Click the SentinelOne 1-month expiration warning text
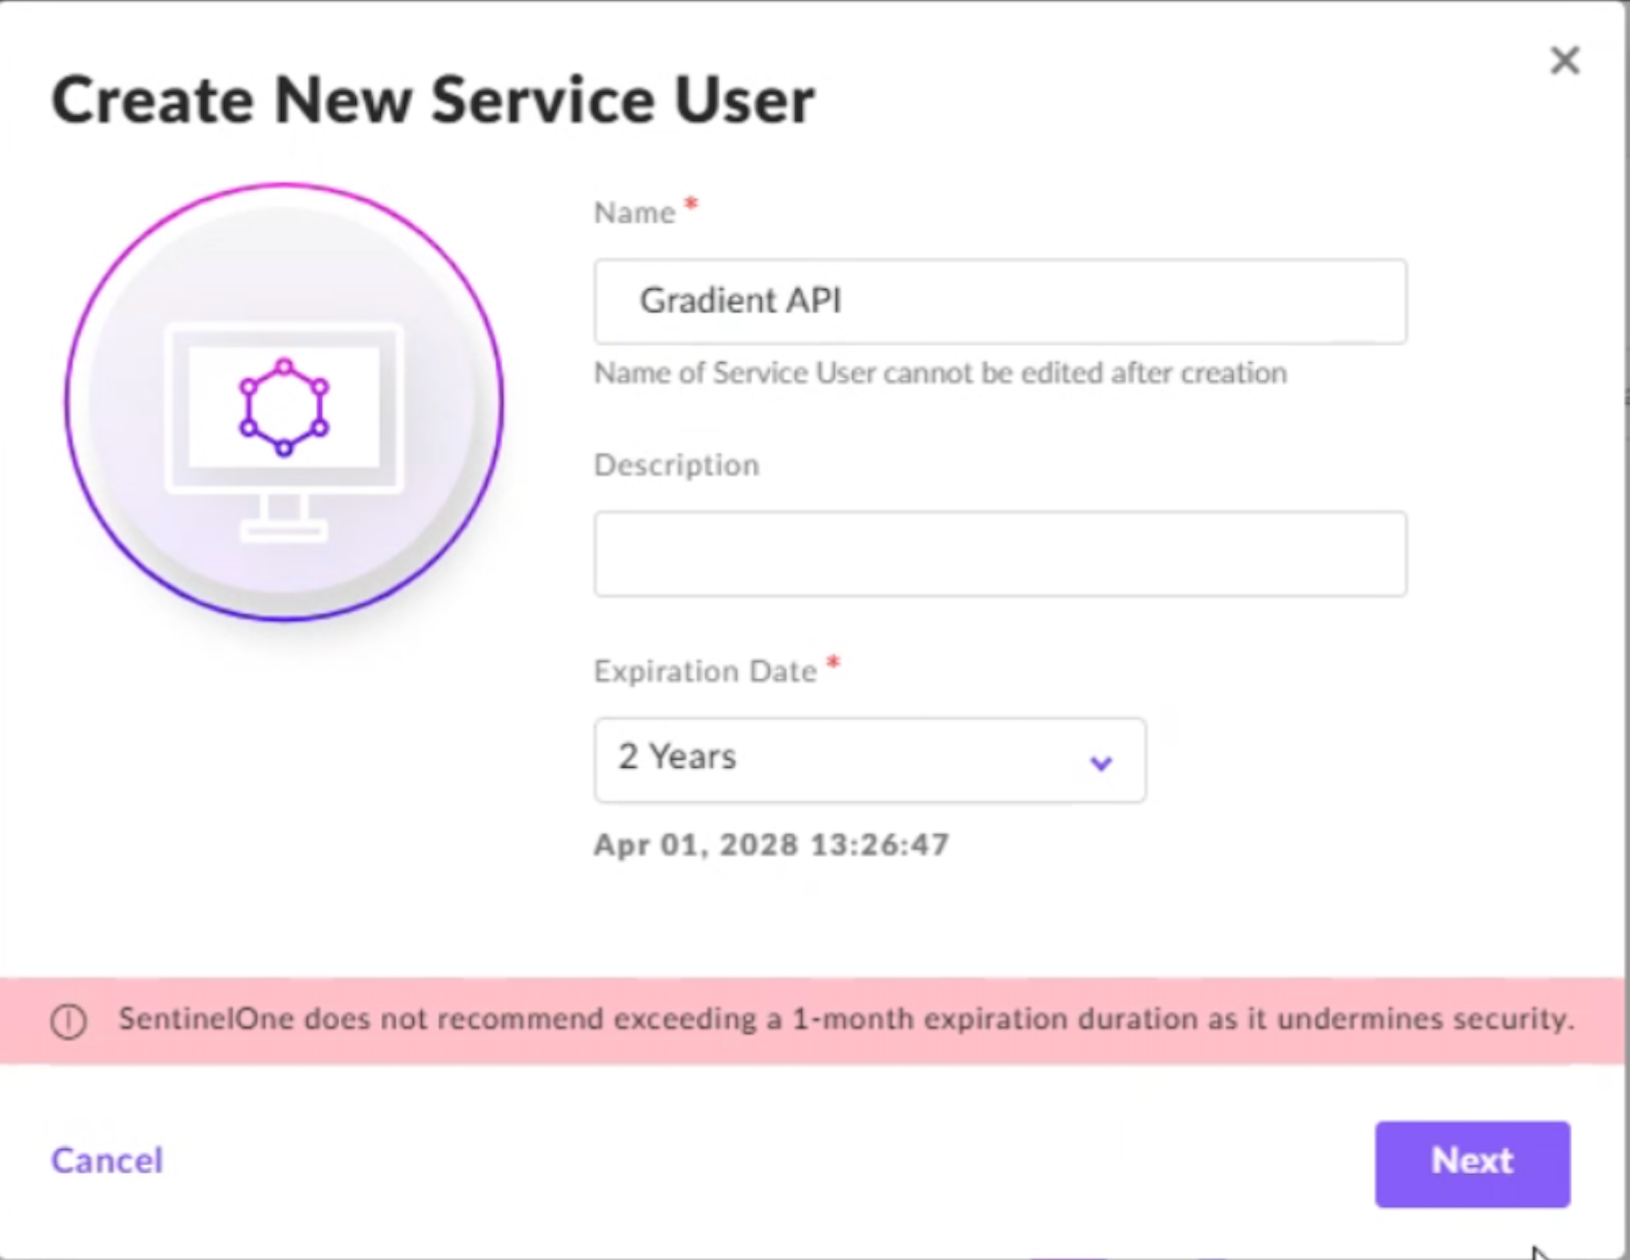Screen dimensions: 1630x1260 tap(846, 1019)
